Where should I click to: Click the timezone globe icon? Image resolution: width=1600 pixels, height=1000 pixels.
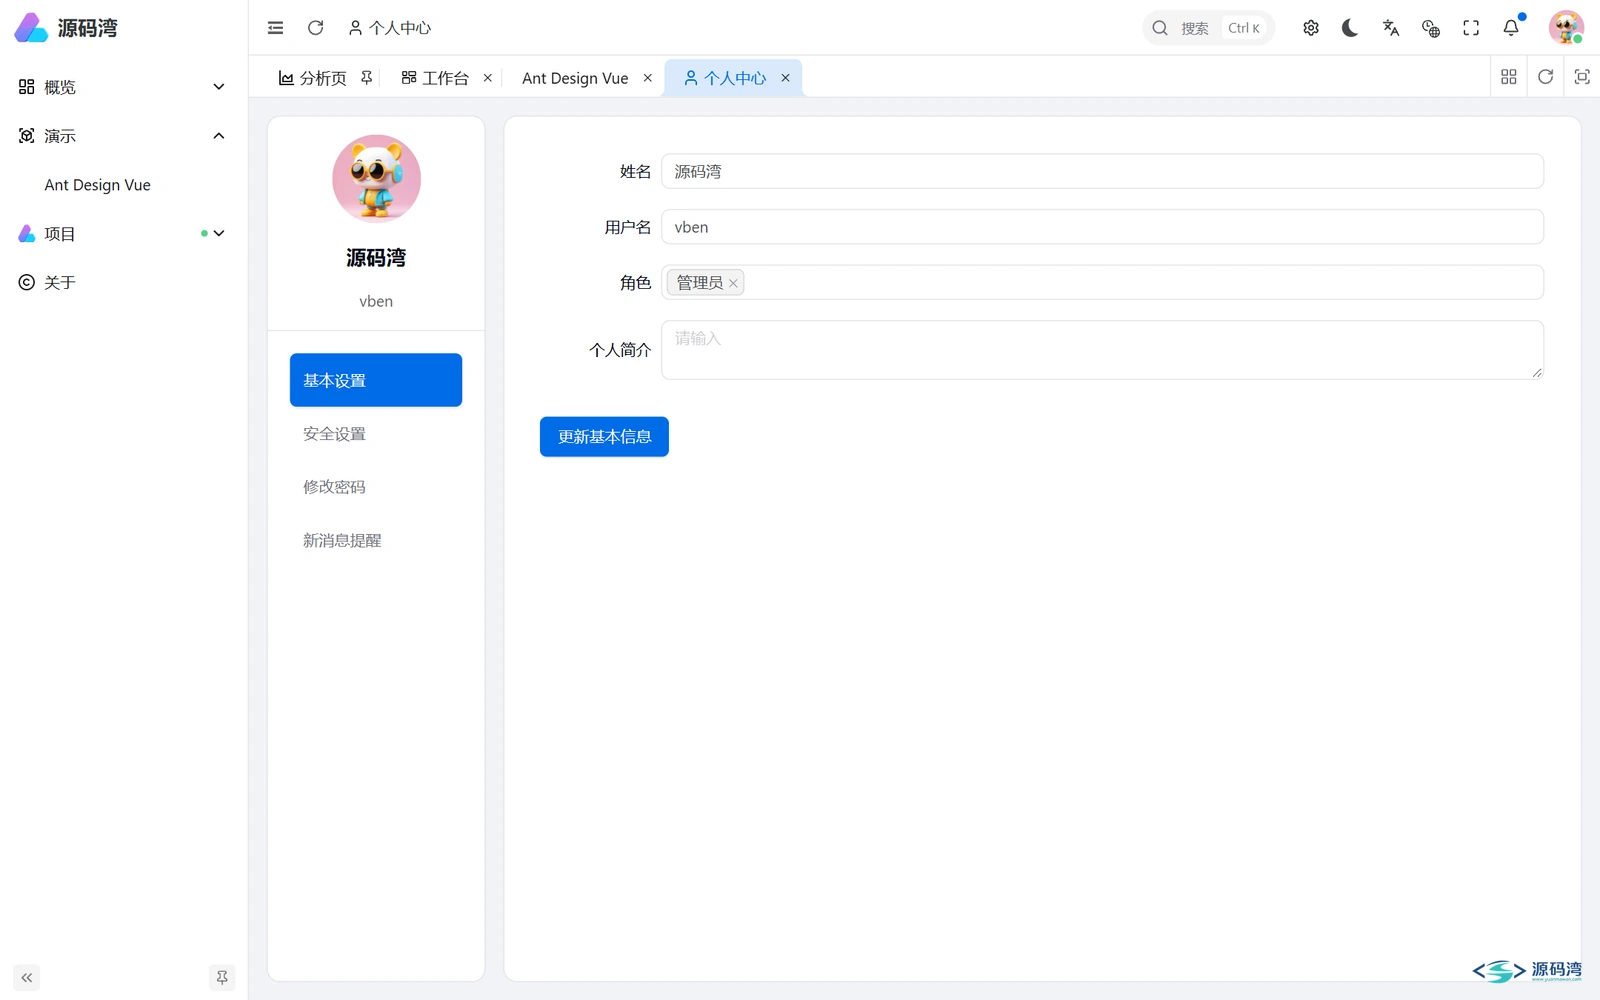point(1431,28)
